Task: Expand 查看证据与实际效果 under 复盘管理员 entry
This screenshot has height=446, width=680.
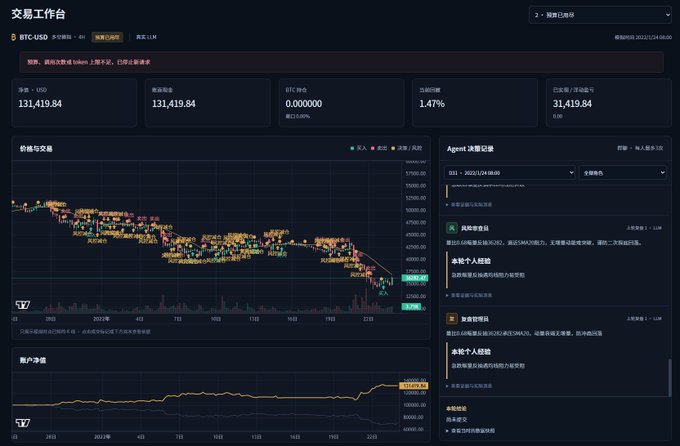Action: (x=469, y=386)
